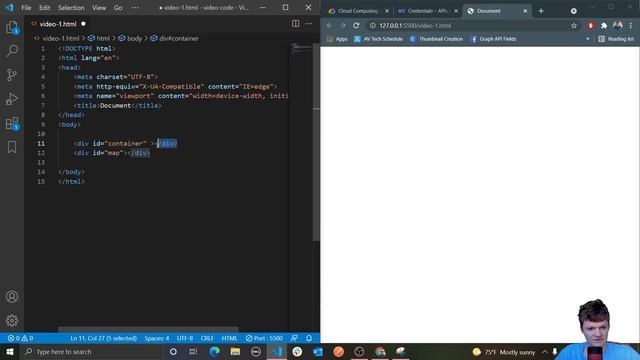Open the Explorer view in VS Code
The width and height of the screenshot is (640, 360).
12,27
